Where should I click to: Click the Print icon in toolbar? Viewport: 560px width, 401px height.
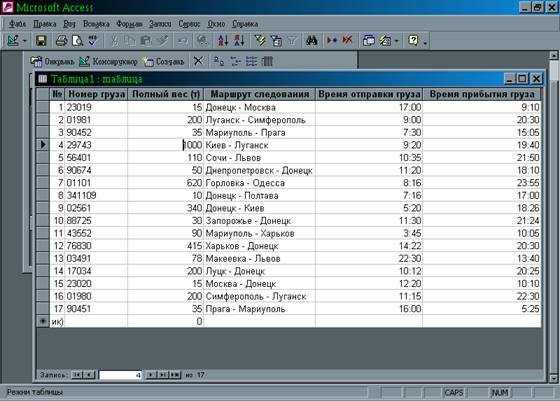pos(61,41)
